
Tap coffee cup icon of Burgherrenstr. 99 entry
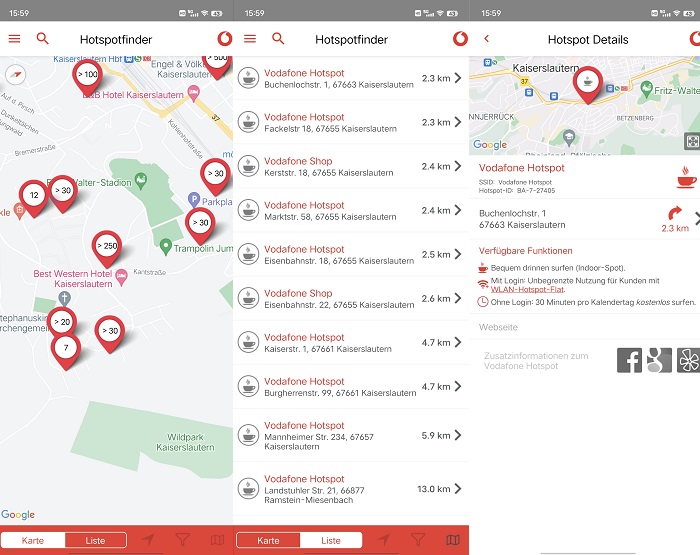[x=249, y=386]
